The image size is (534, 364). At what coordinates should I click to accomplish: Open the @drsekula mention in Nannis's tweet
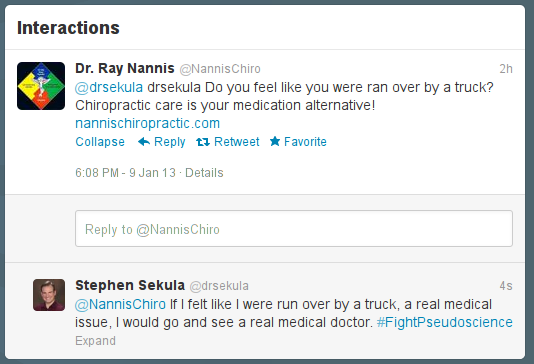point(109,88)
